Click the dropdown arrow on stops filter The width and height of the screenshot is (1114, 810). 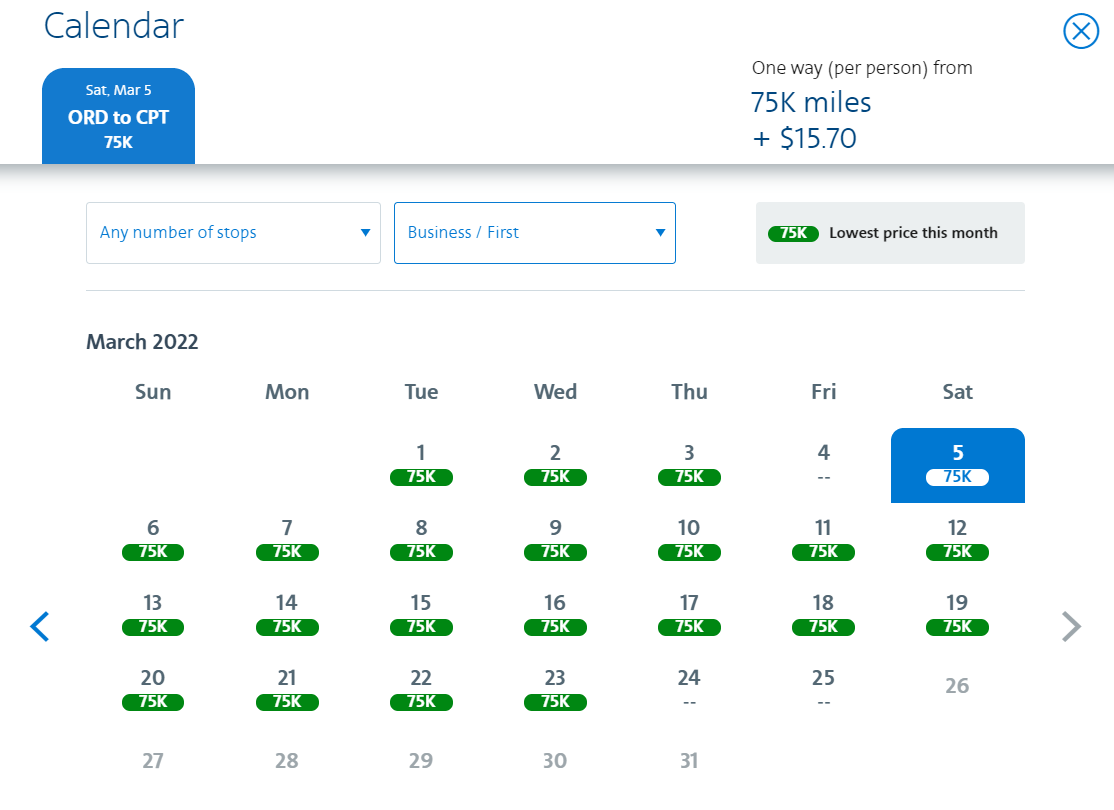pyautogui.click(x=365, y=232)
